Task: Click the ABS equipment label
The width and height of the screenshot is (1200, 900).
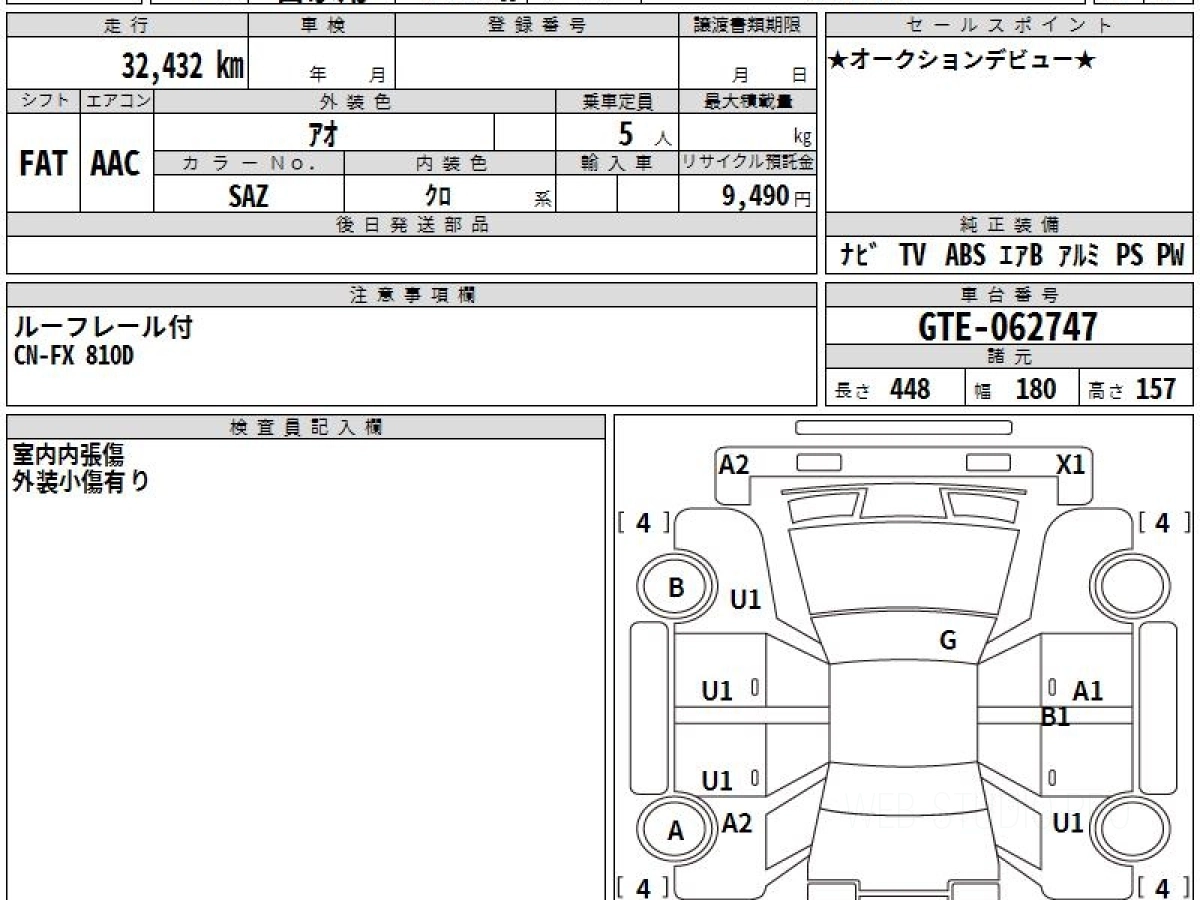Action: [965, 255]
